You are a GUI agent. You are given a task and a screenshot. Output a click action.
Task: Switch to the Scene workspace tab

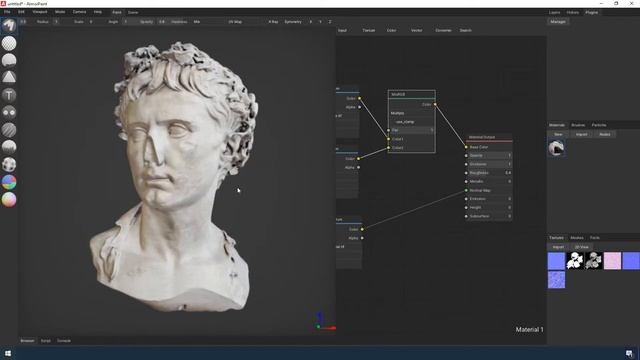(x=133, y=13)
